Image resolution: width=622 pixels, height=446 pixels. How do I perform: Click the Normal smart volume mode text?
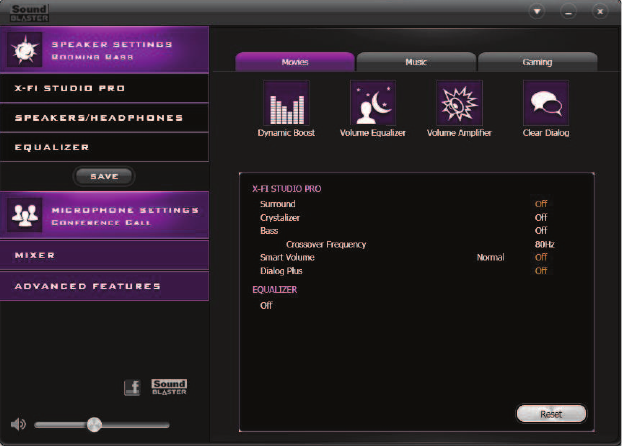point(490,257)
